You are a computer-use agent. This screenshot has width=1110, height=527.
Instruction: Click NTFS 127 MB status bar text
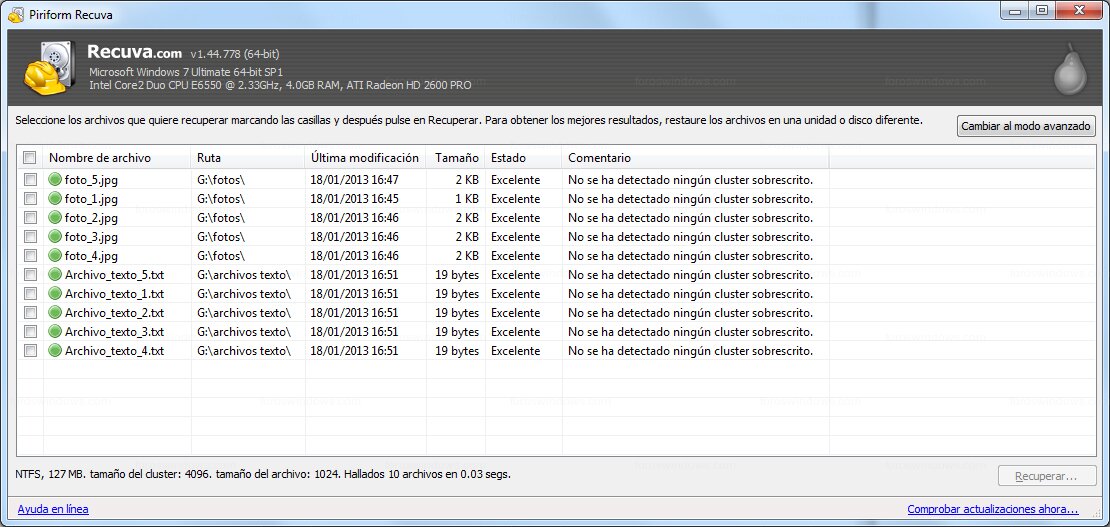coord(263,474)
